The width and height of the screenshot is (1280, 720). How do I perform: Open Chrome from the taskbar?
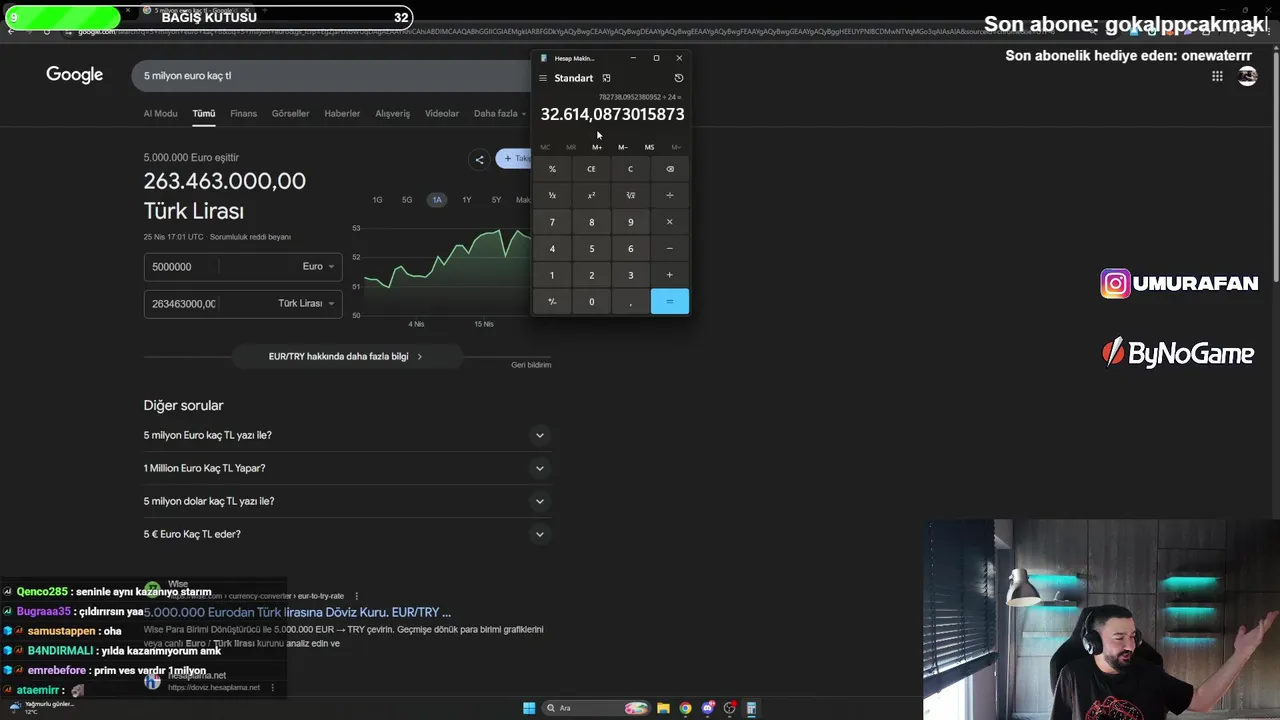685,708
